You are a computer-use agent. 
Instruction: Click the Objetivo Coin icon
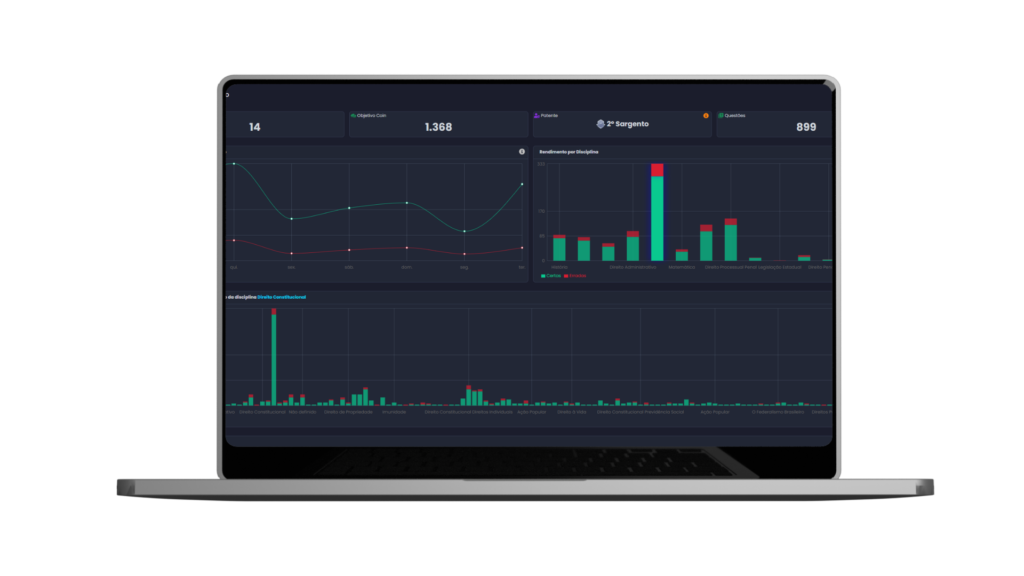point(353,115)
